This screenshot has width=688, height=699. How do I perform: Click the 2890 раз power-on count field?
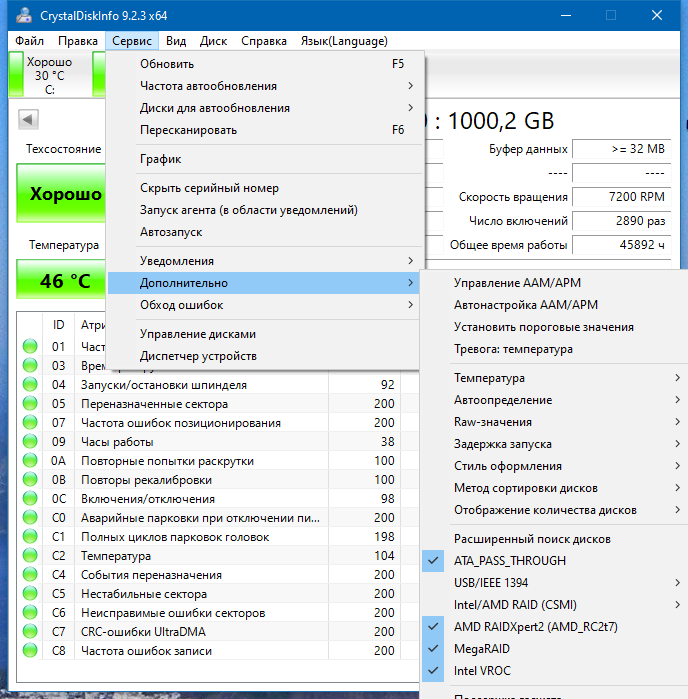622,221
